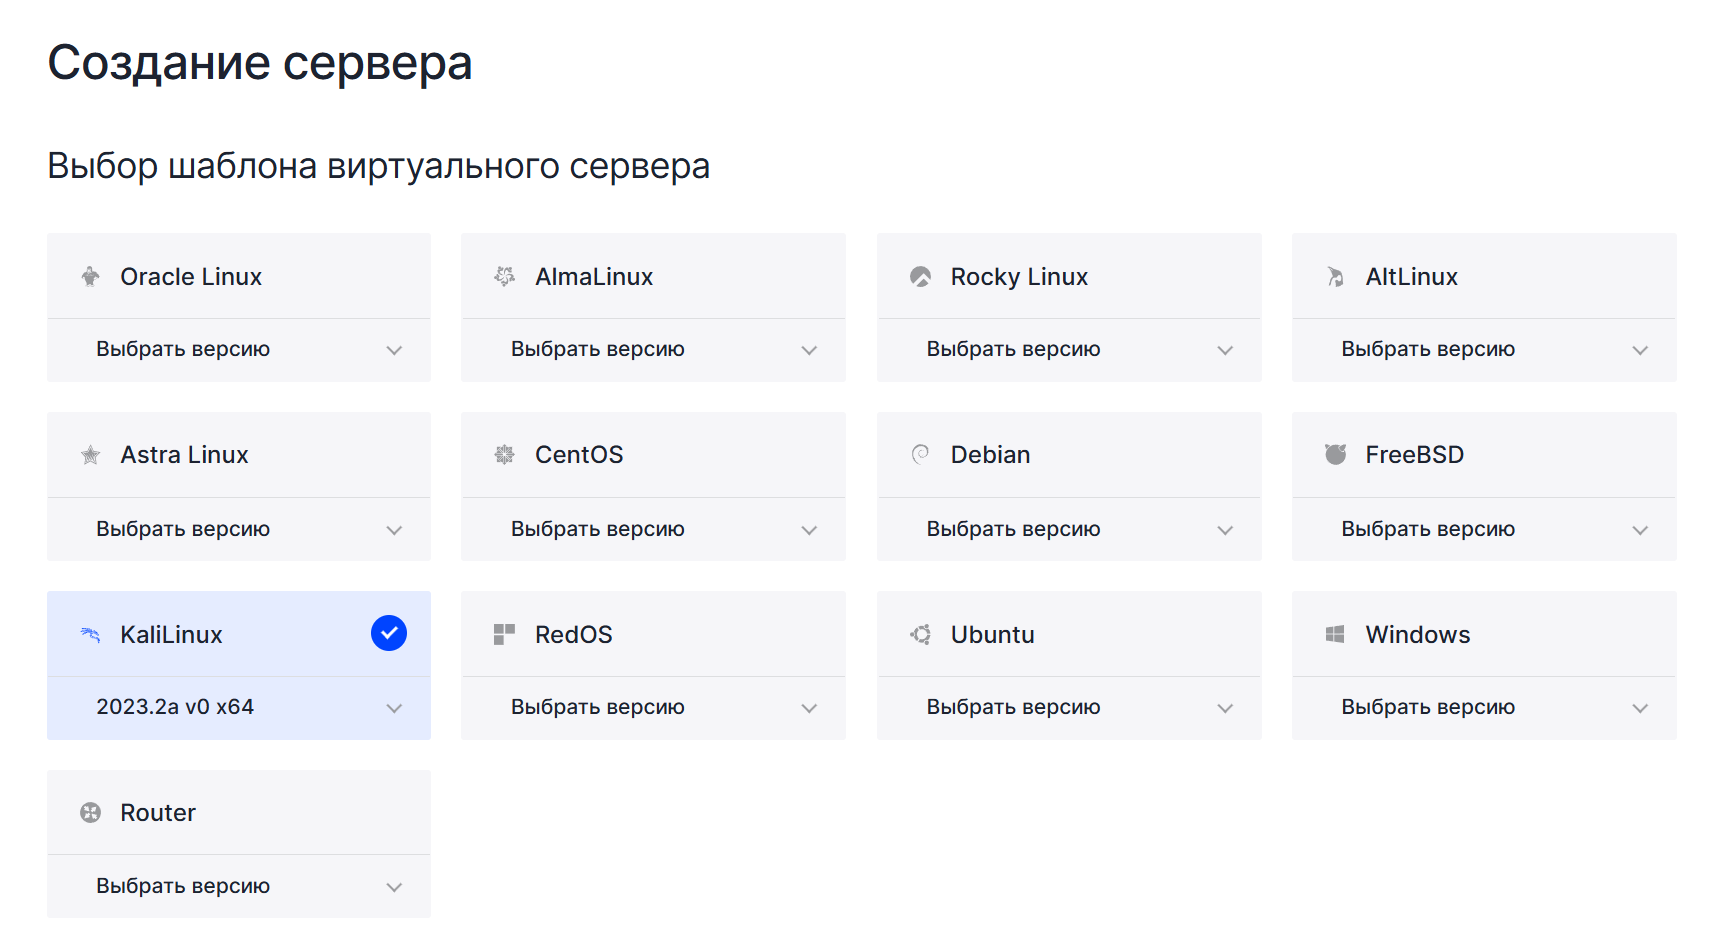Expand the CentOS version dropdown

pyautogui.click(x=654, y=529)
